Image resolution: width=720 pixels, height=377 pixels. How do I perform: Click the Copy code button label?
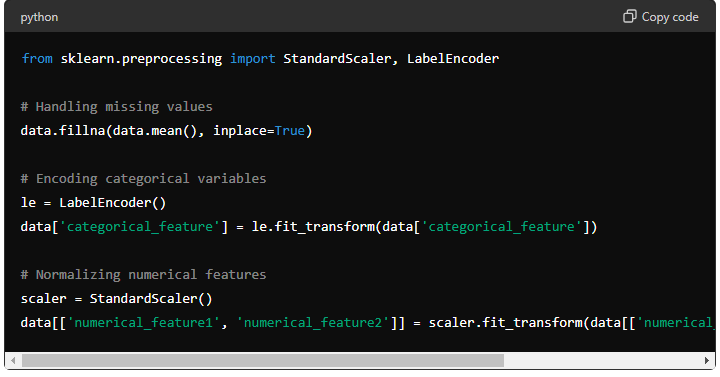tap(670, 17)
